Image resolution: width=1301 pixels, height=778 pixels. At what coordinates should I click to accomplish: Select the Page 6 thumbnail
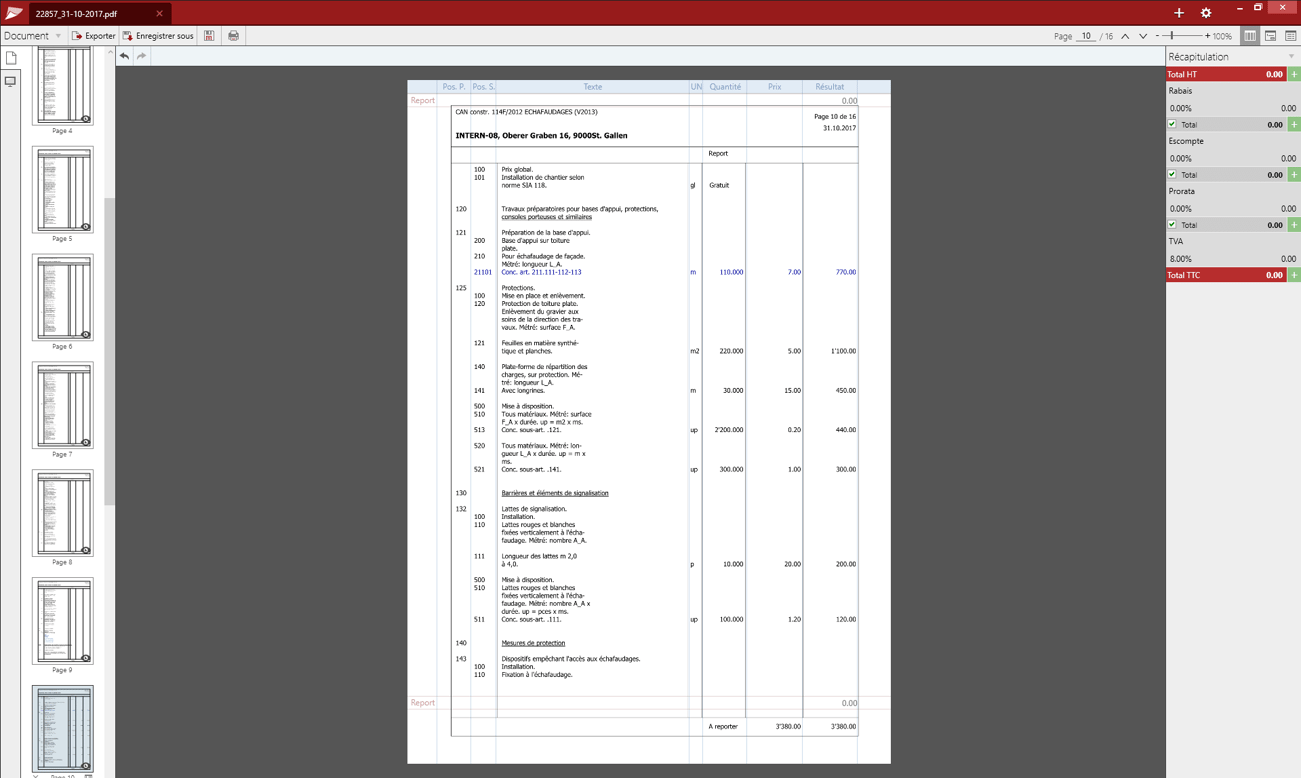pos(62,298)
